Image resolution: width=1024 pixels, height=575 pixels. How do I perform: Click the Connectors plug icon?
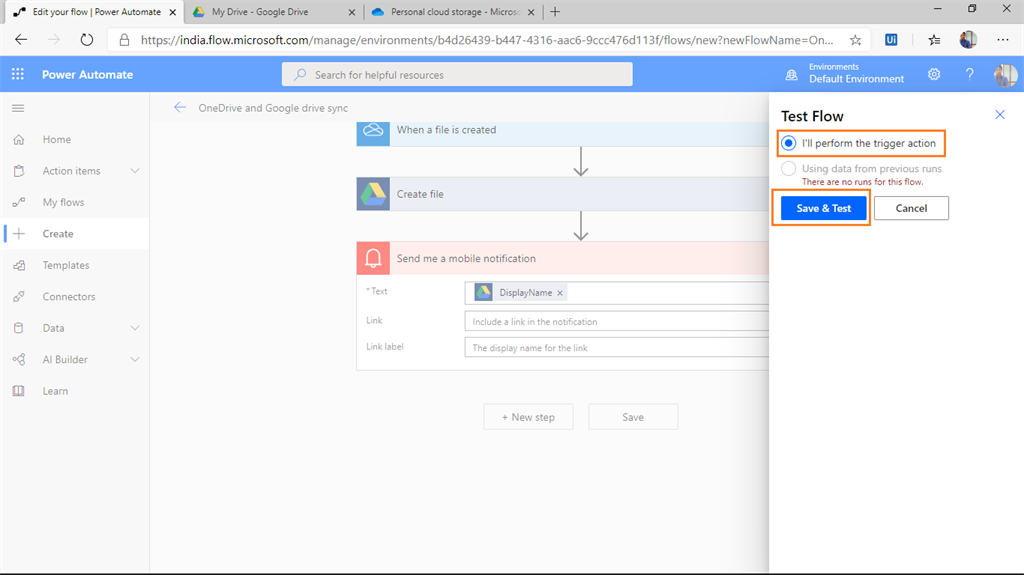click(19, 297)
